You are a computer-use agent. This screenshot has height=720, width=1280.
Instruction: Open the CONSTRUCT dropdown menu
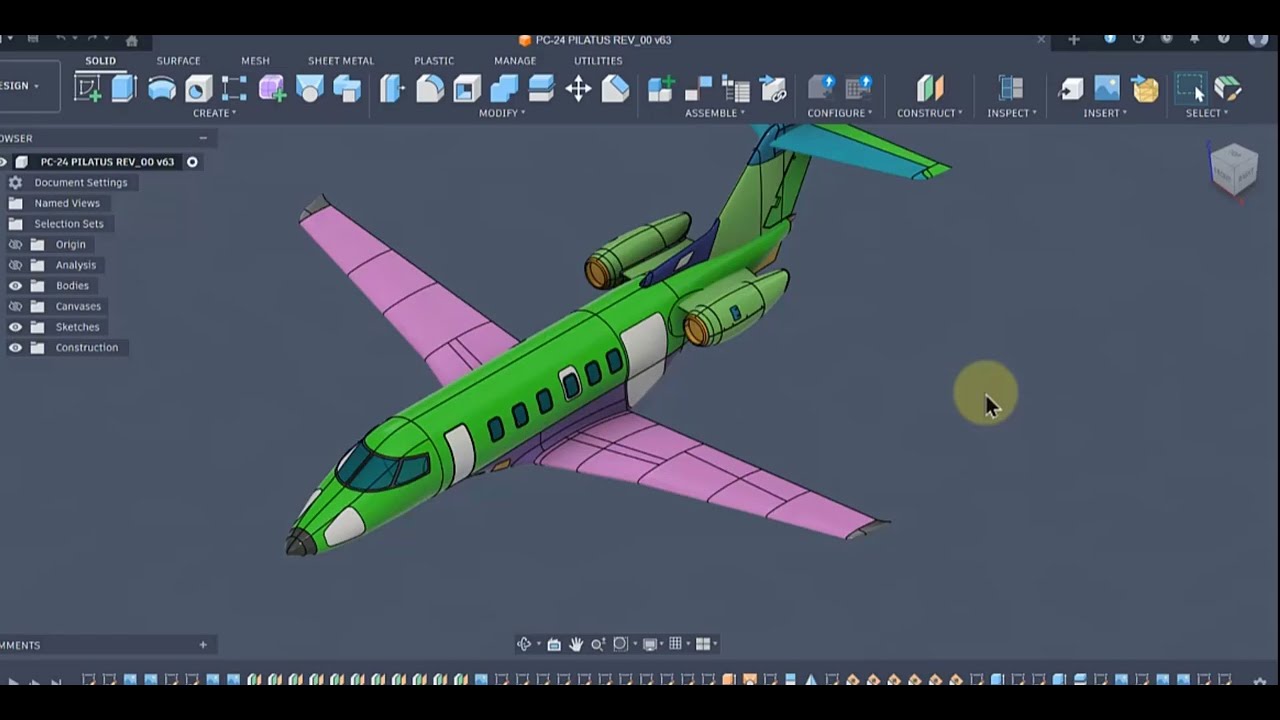[x=930, y=113]
